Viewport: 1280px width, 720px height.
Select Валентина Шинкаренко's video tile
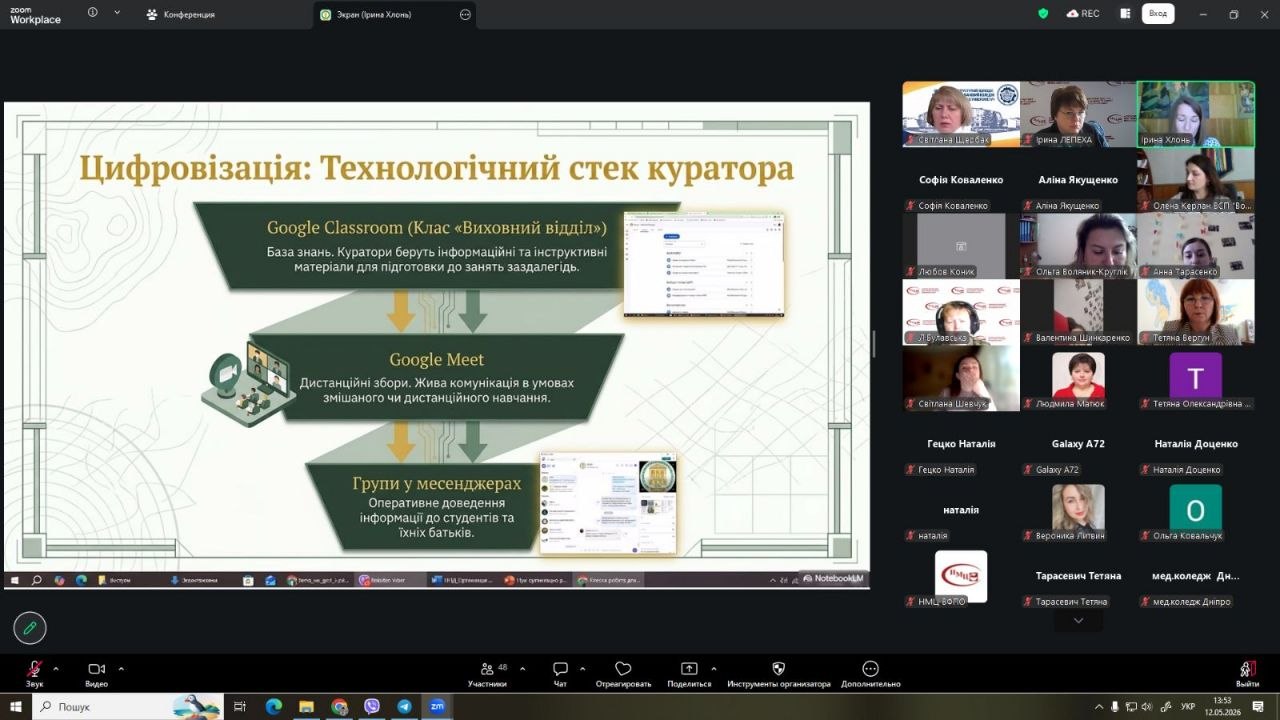pos(1078,312)
